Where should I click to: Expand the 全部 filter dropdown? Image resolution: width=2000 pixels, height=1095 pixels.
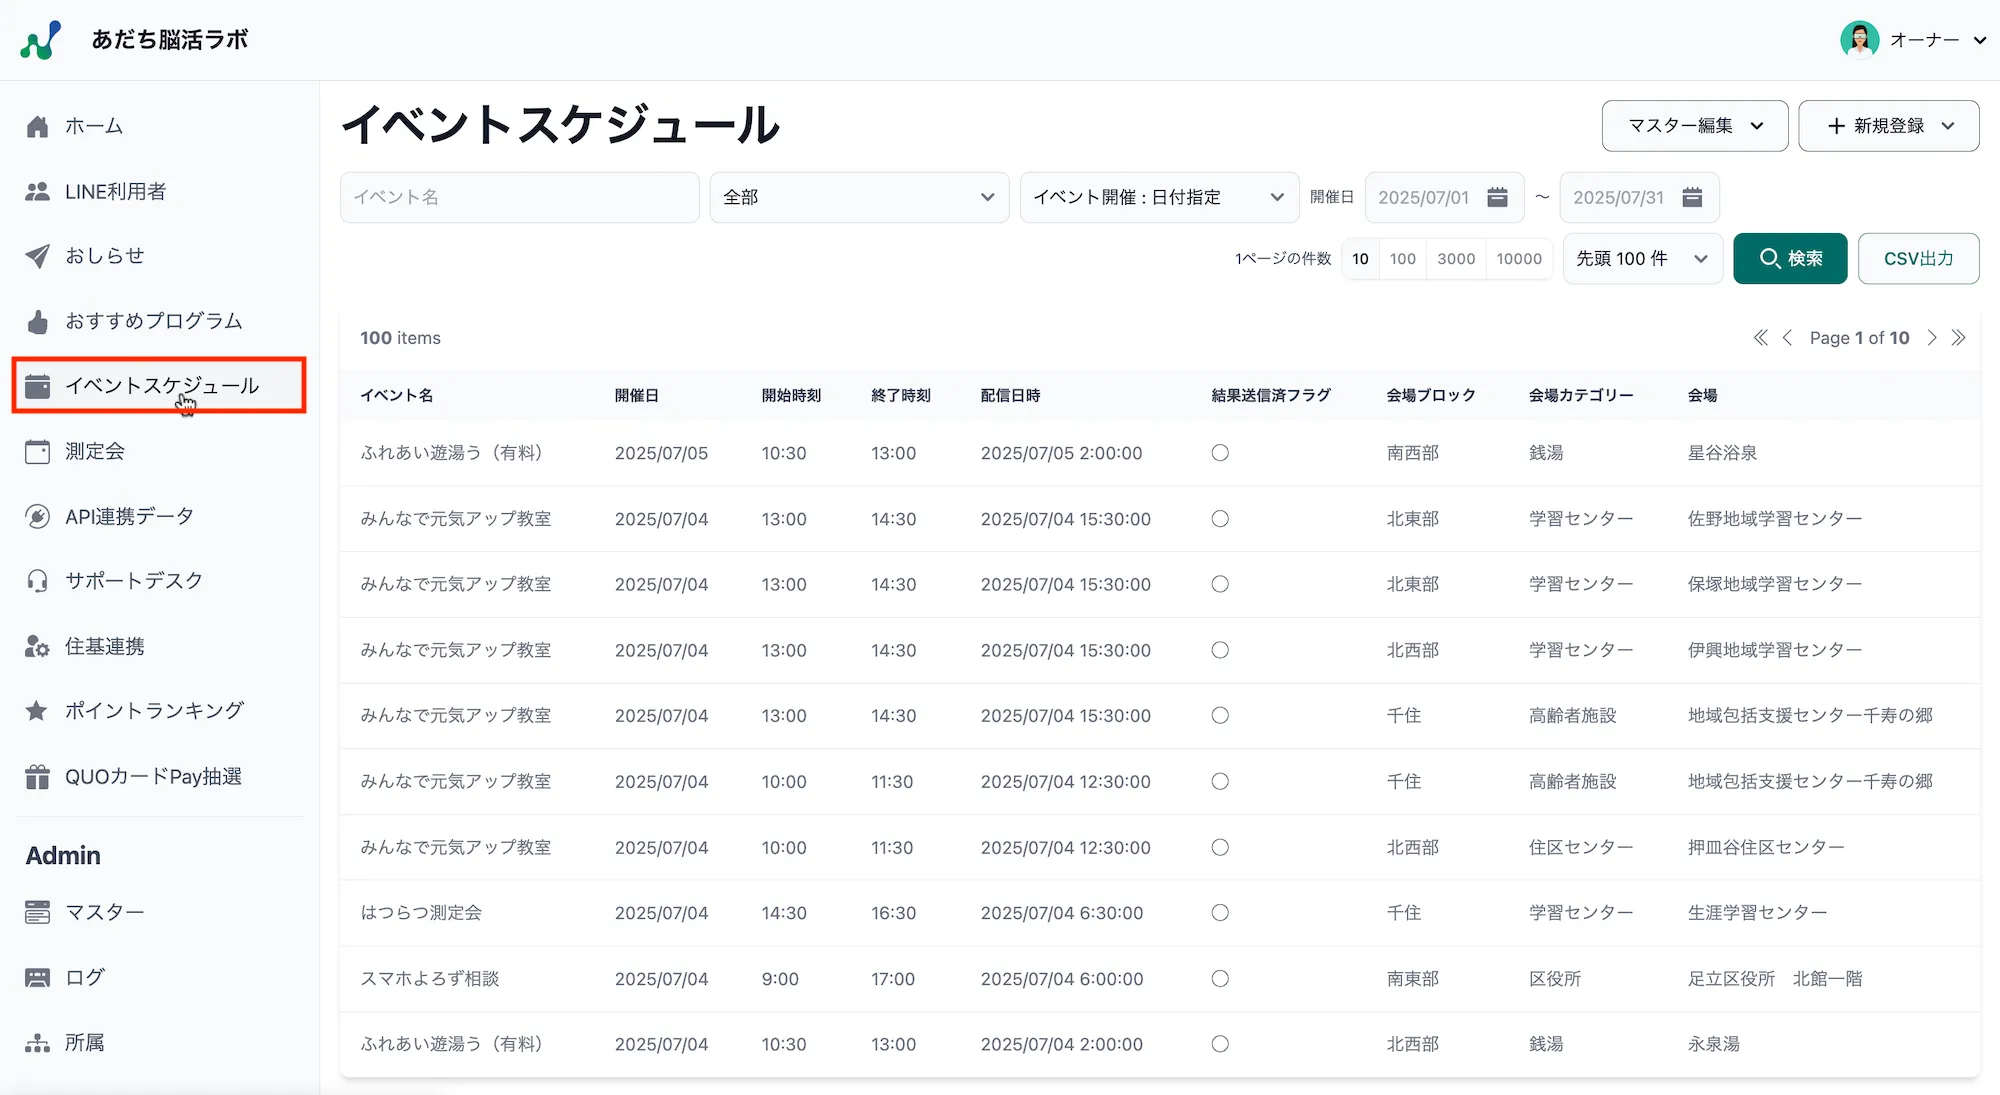[x=858, y=197]
